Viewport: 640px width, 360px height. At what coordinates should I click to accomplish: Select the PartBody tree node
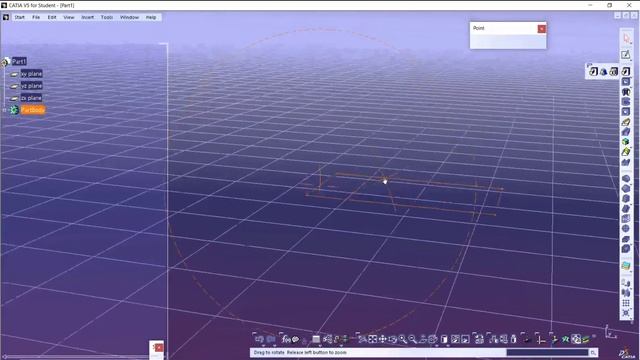click(x=33, y=110)
